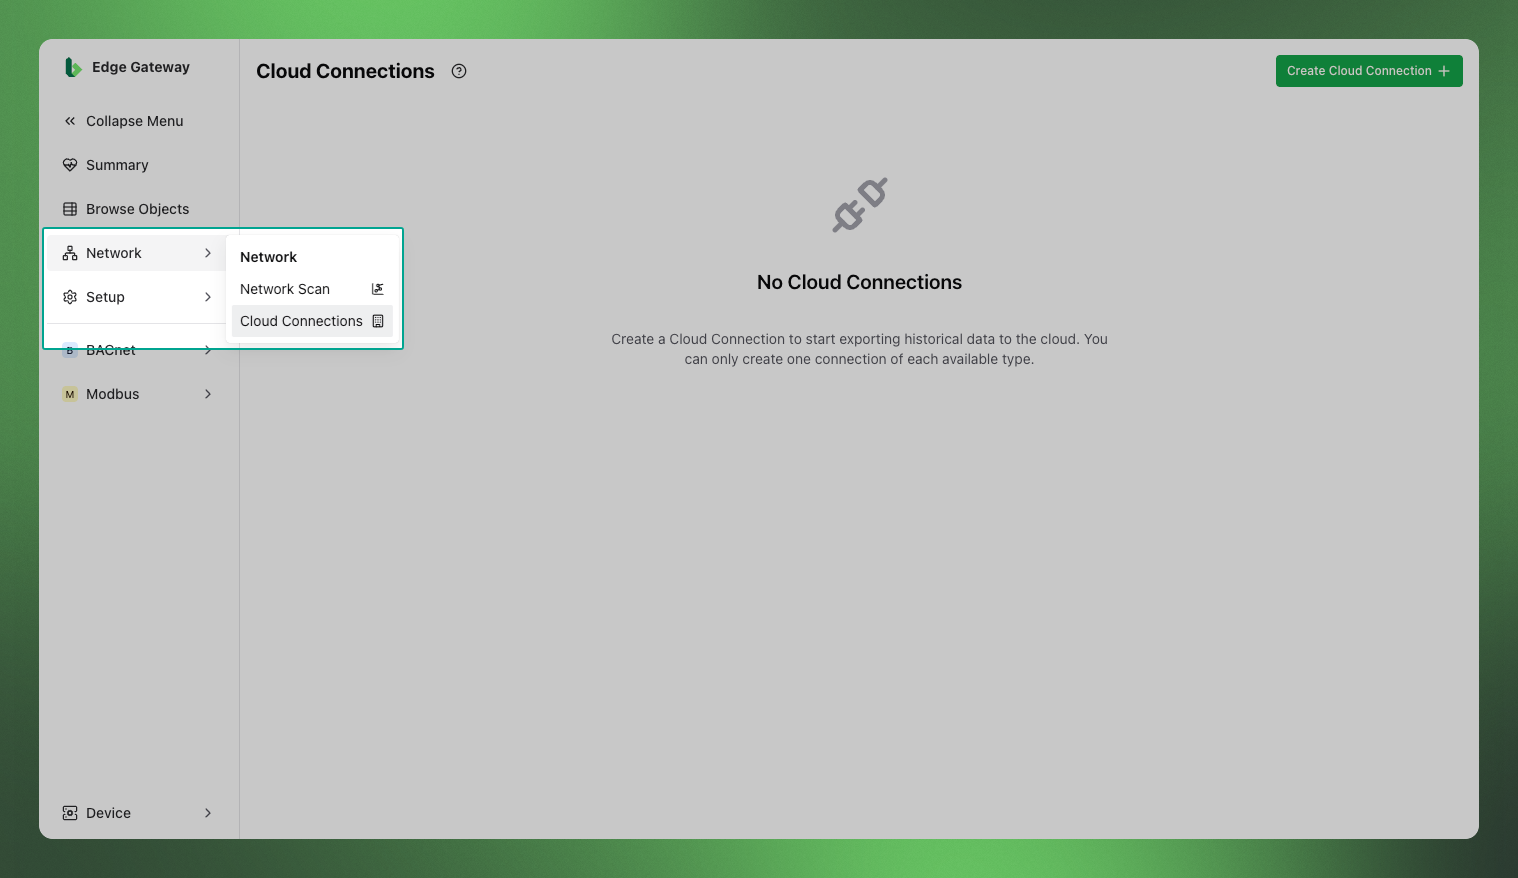Click the 'Create a Cloud Connection to start' description
This screenshot has height=878, width=1518.
click(x=859, y=349)
